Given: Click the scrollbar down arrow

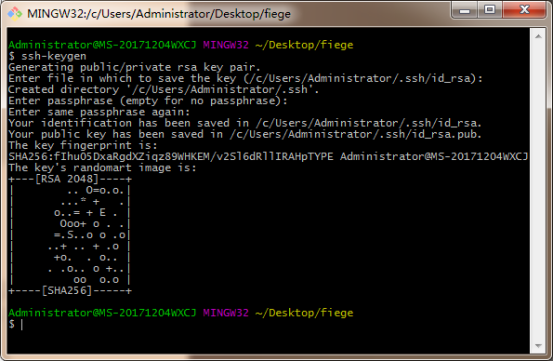Looking at the screenshot, I should tap(538, 346).
